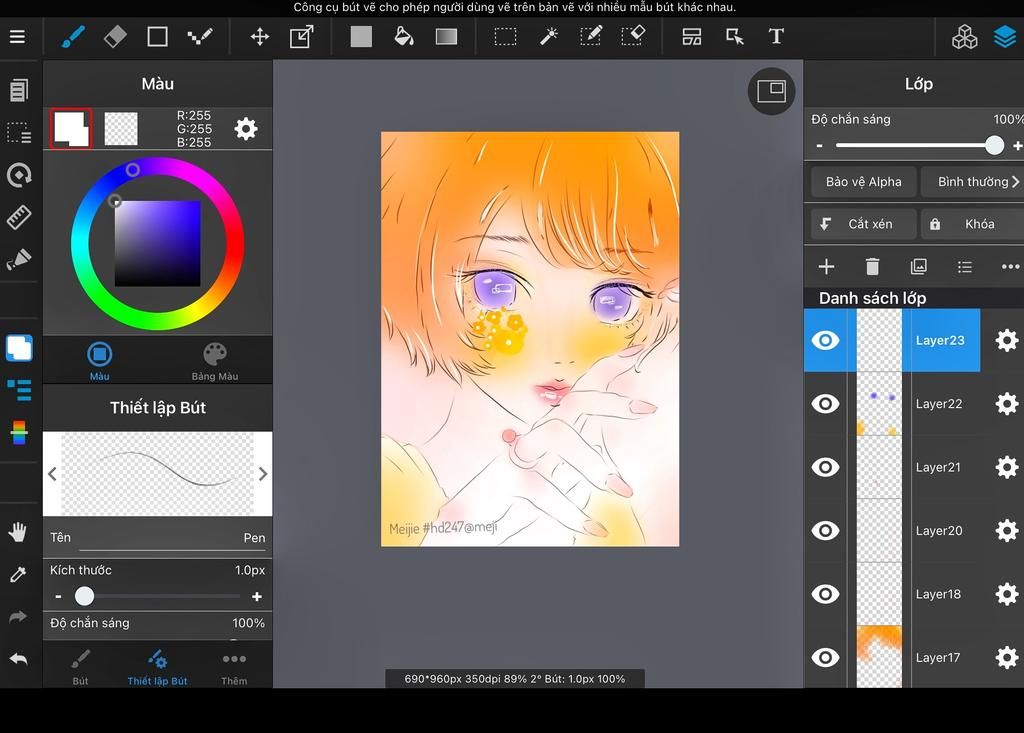Show previous brush preview arrow
The height and width of the screenshot is (733, 1024).
52,474
